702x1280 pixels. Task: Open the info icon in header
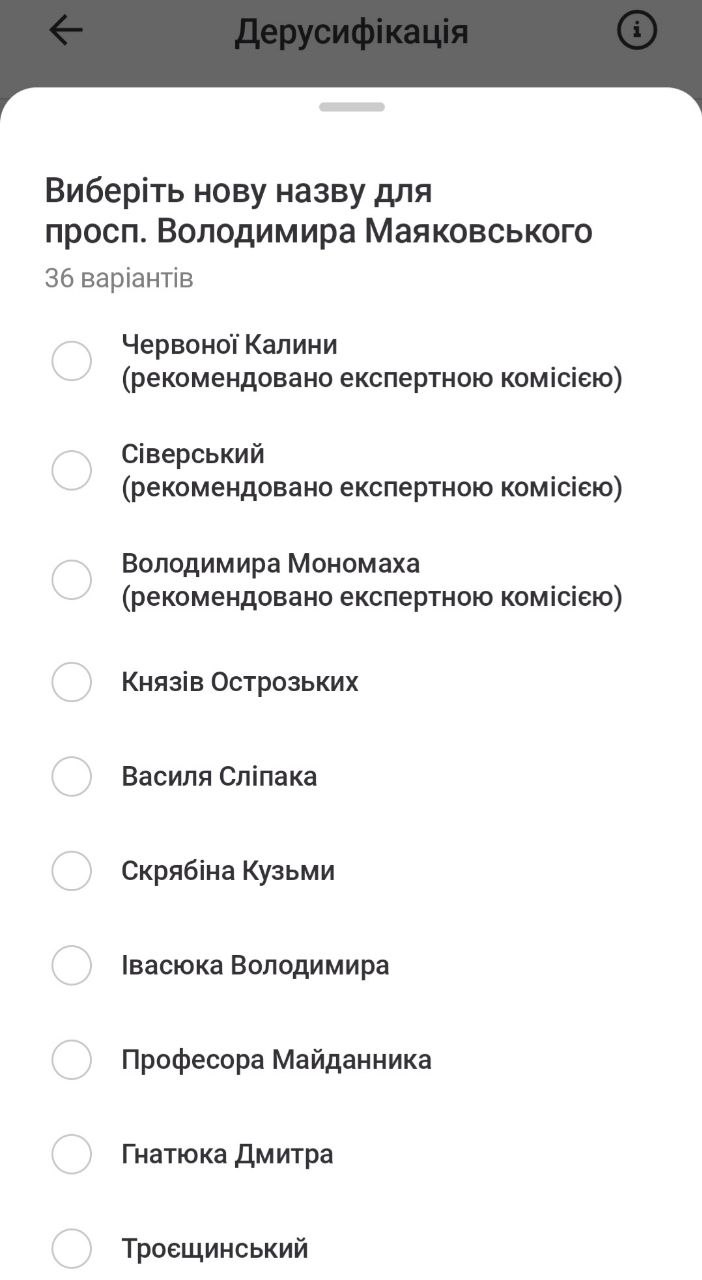pos(637,31)
